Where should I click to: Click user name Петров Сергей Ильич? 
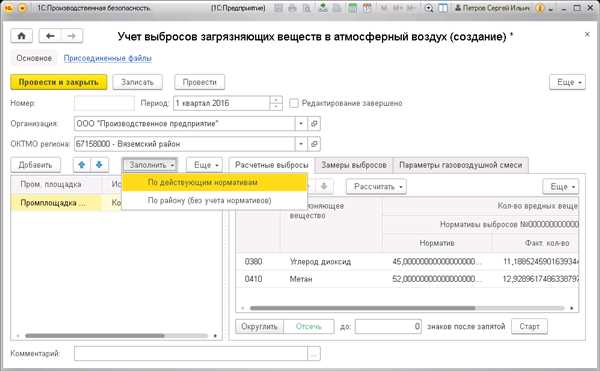pyautogui.click(x=492, y=8)
